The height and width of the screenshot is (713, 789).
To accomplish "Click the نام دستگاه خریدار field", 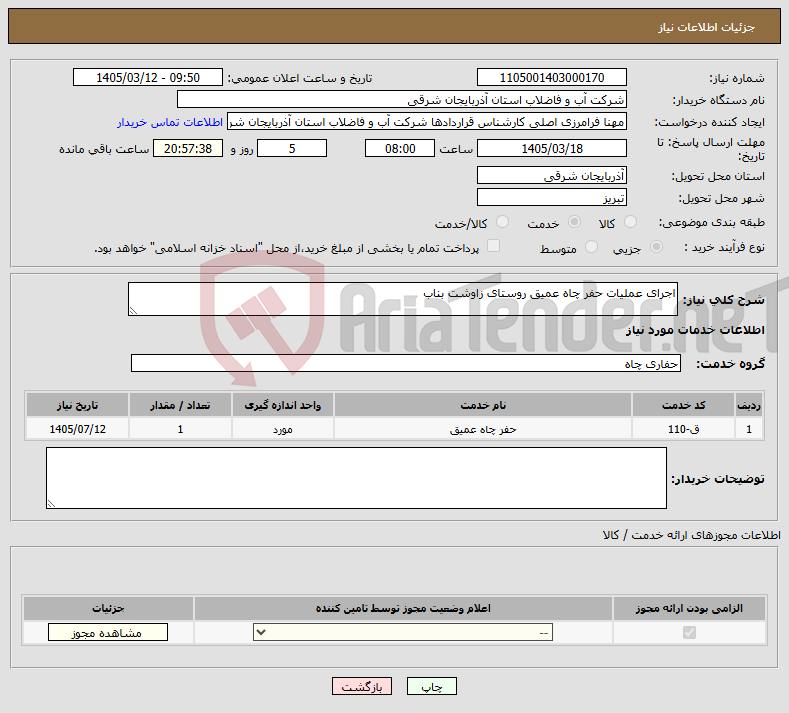I will pos(402,100).
